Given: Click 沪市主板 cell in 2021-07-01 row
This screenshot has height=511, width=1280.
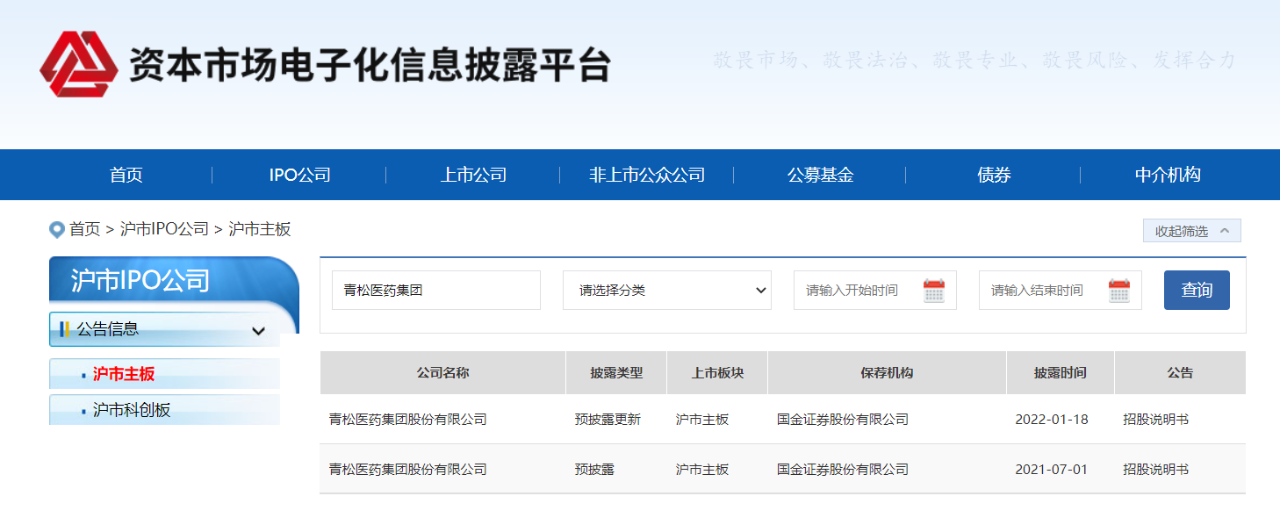Looking at the screenshot, I should (702, 469).
